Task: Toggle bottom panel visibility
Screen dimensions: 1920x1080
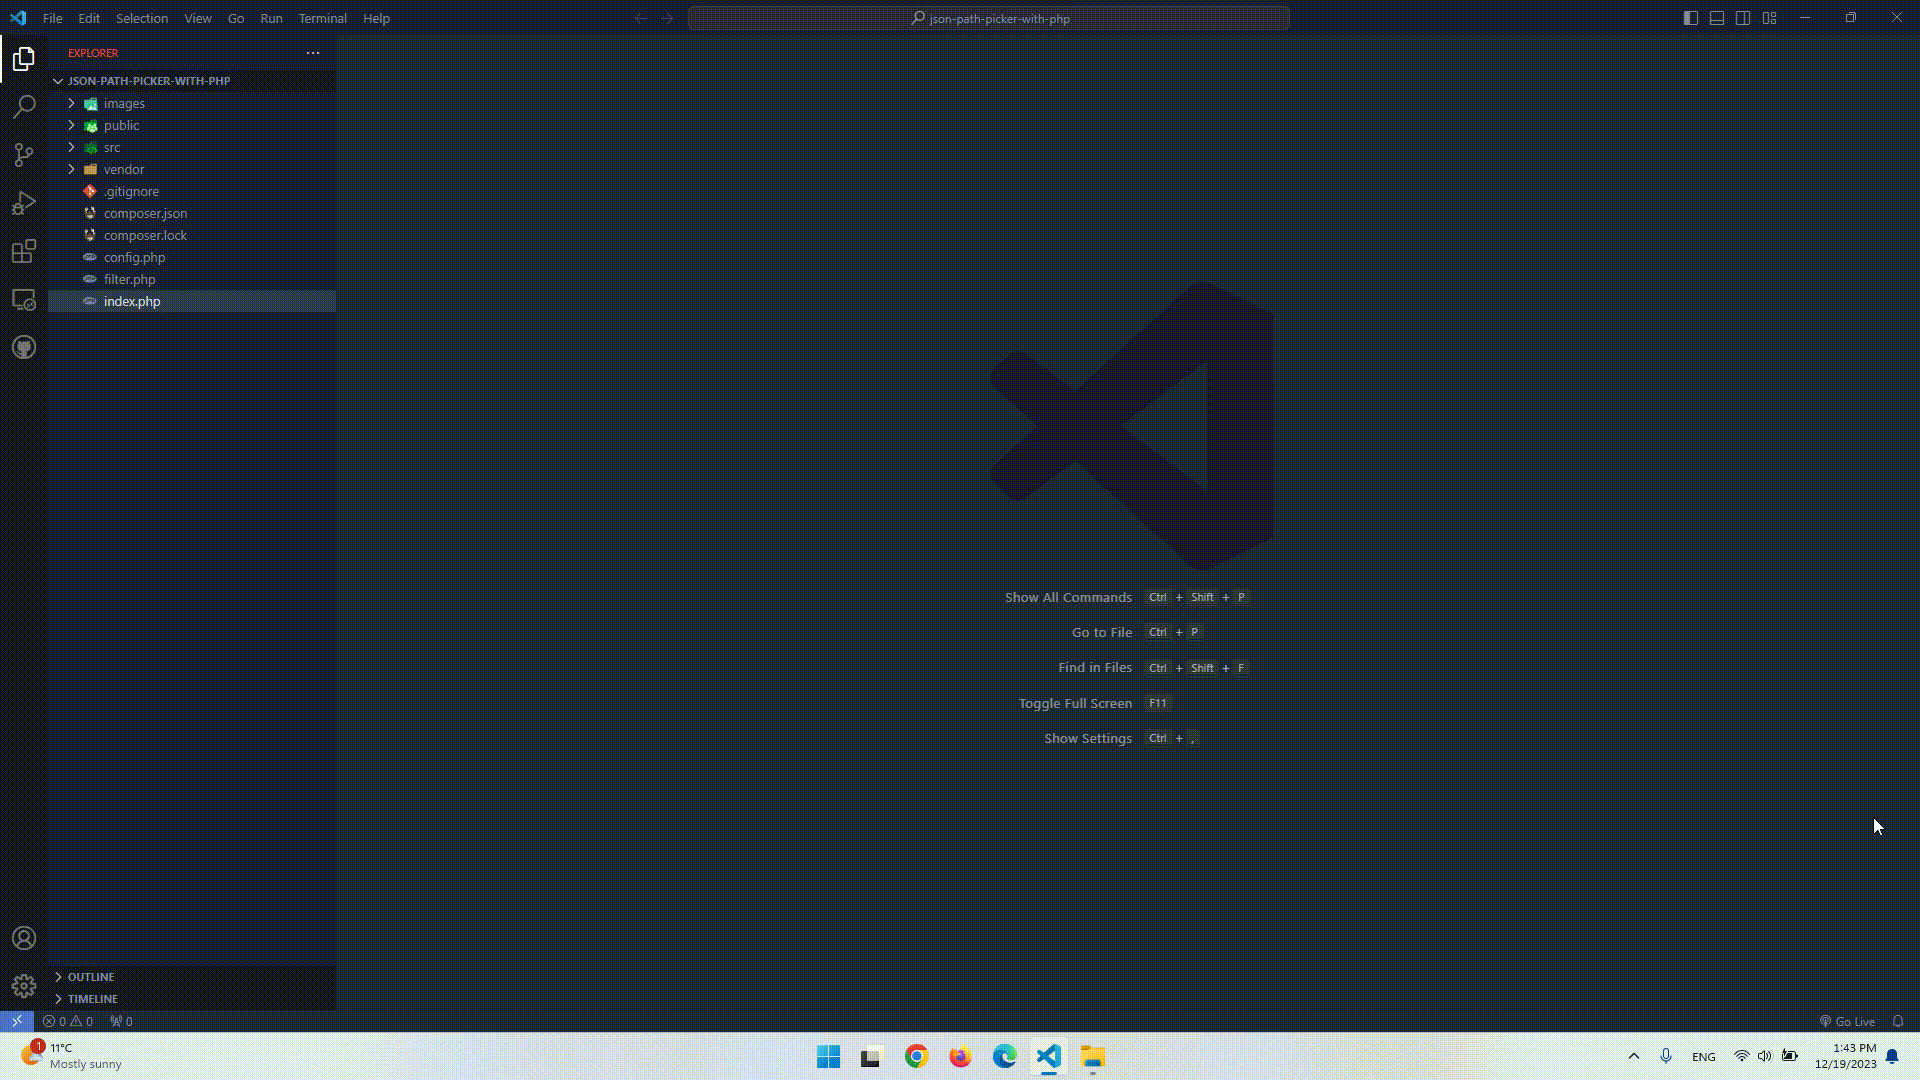Action: click(x=1717, y=18)
